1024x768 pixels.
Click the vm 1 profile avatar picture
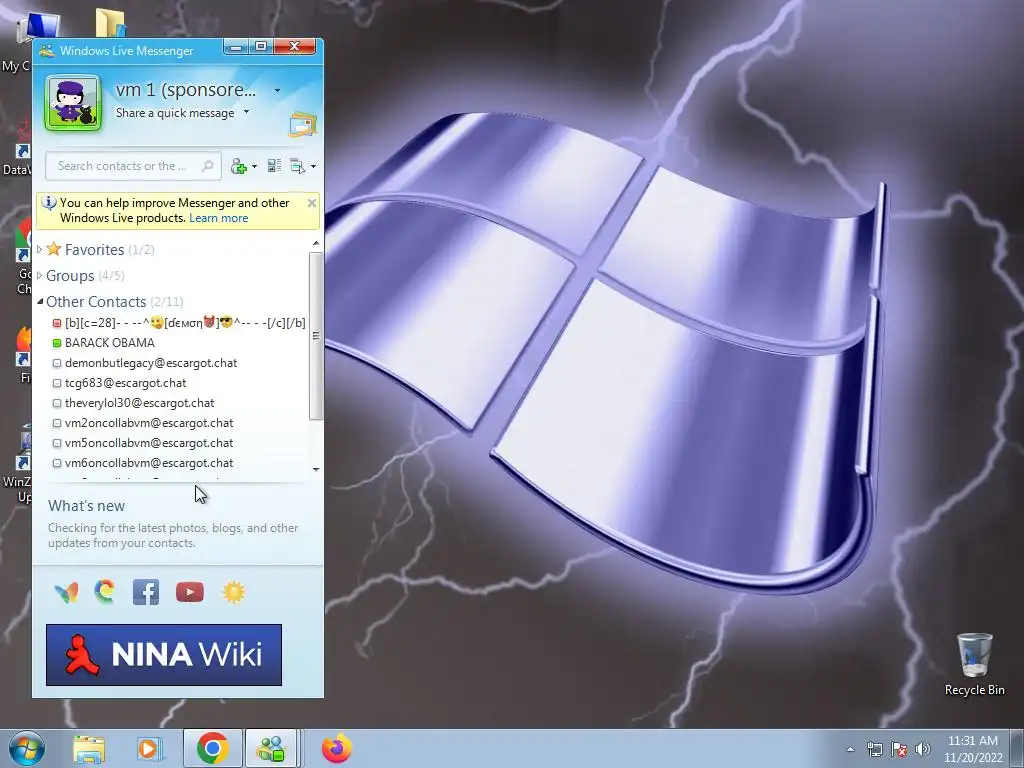73,103
